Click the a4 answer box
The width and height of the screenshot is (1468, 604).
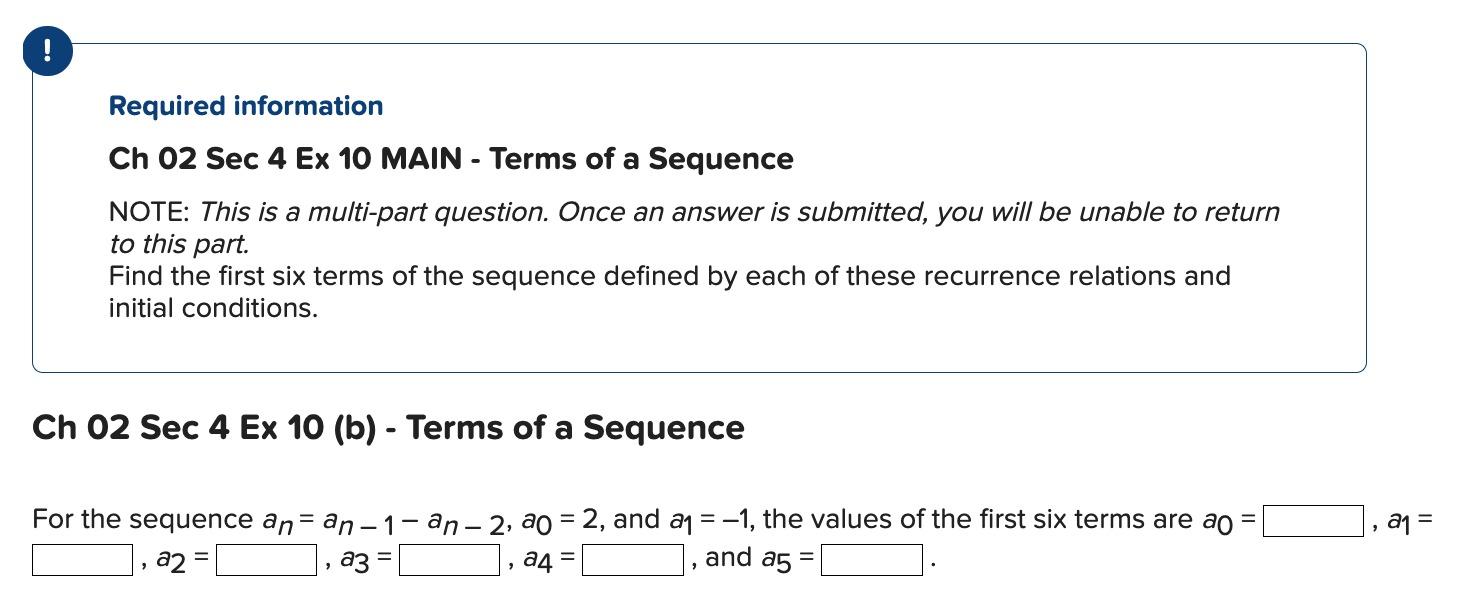pos(633,558)
